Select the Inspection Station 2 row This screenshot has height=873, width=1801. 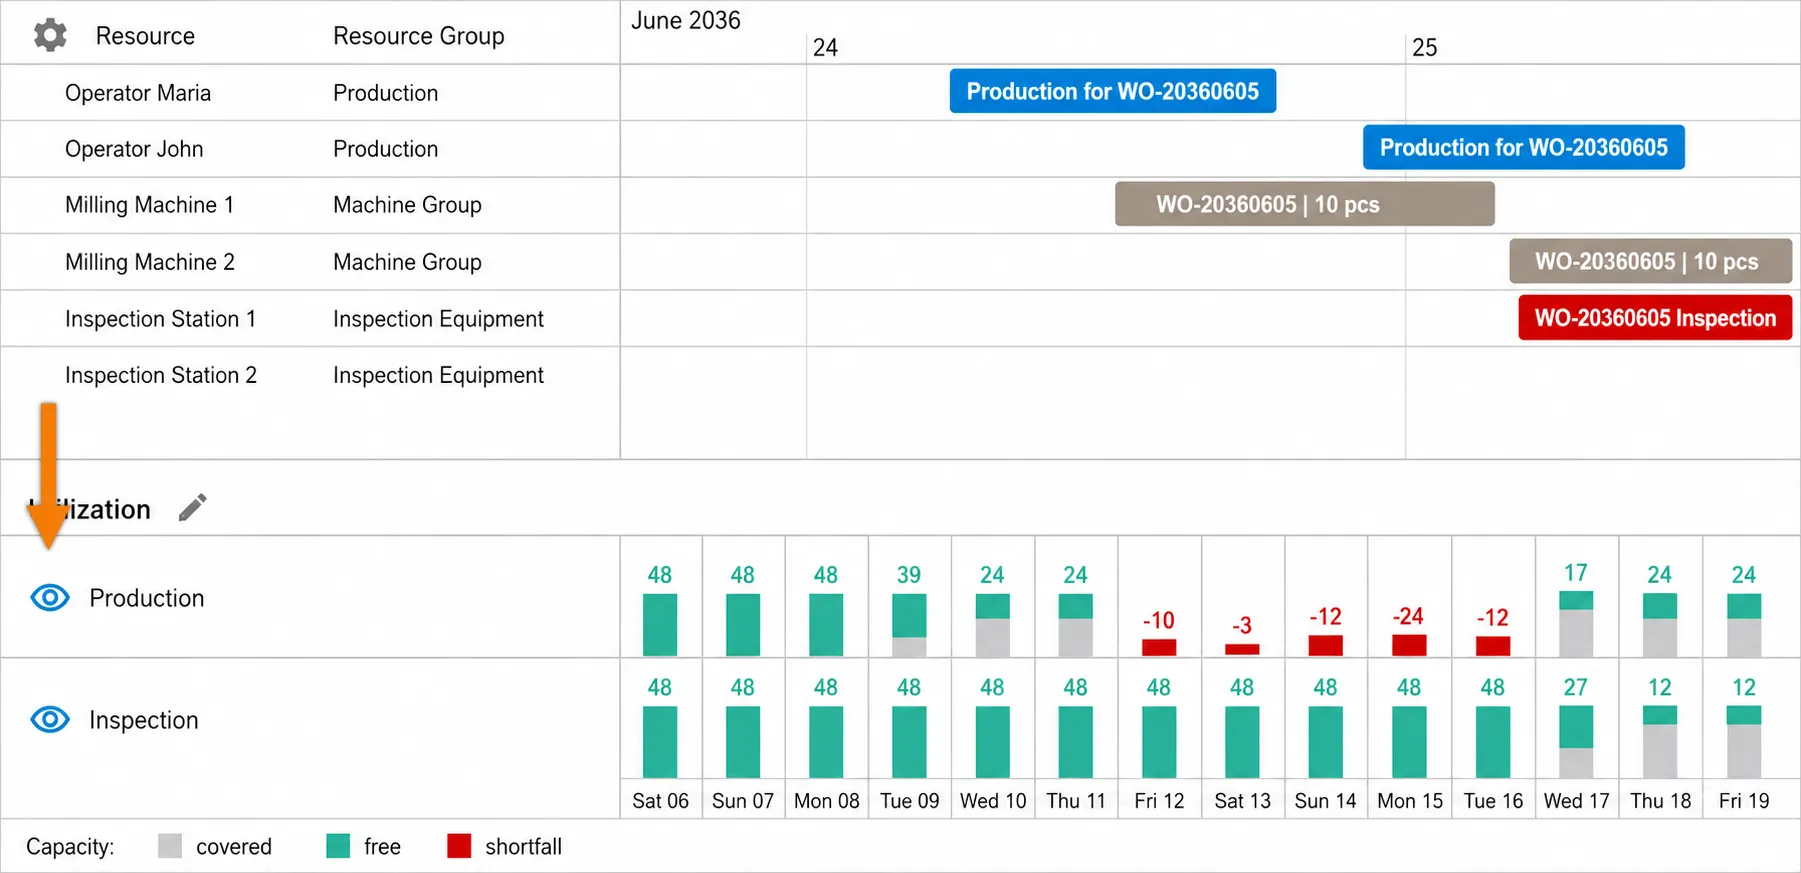[310, 375]
